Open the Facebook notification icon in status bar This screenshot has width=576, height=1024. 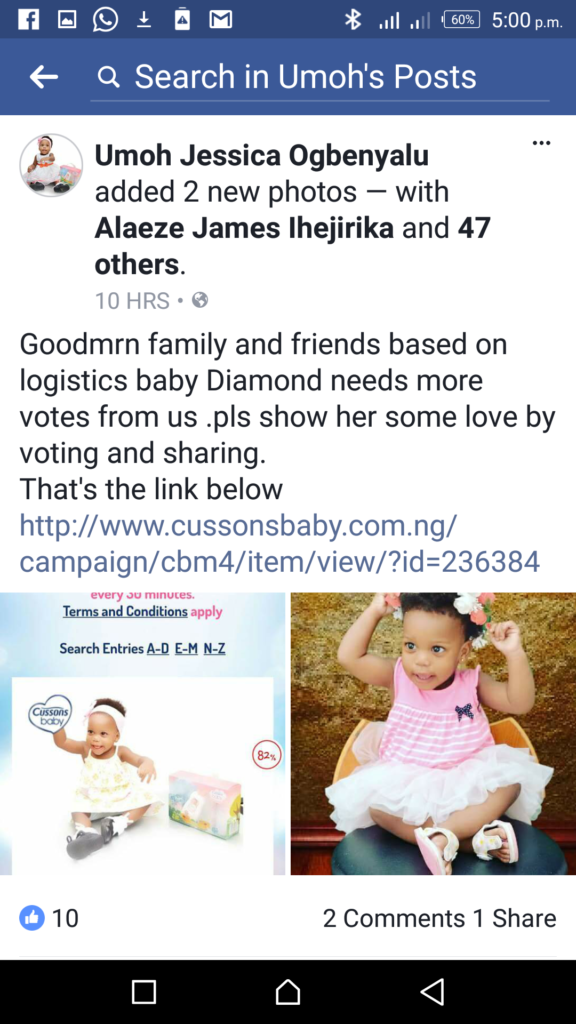(28, 20)
